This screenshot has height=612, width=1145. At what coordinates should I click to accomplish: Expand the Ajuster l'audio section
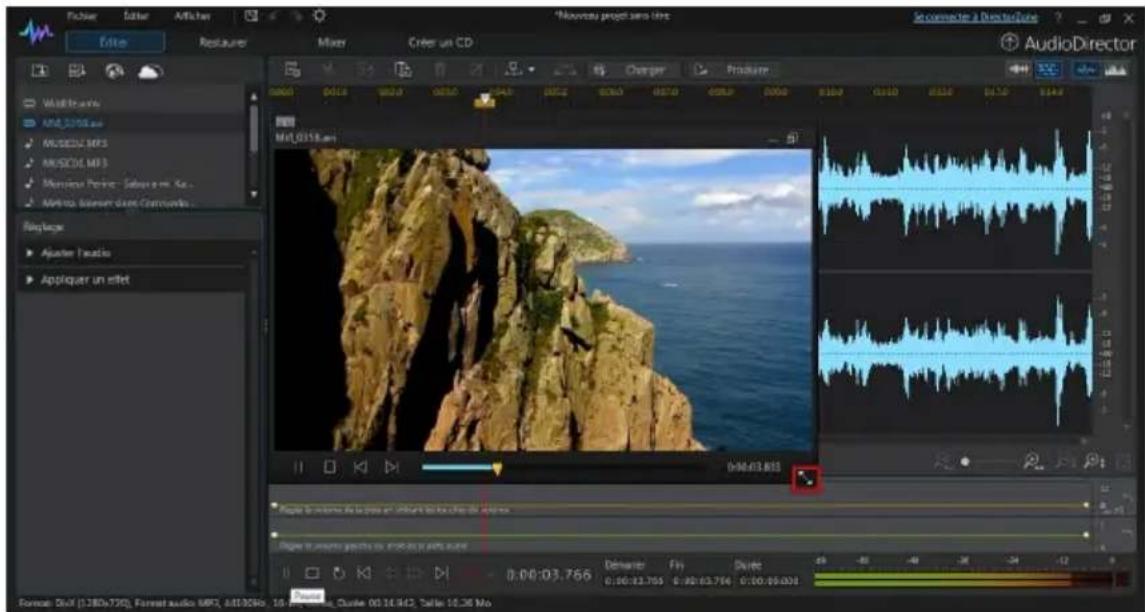(137, 253)
